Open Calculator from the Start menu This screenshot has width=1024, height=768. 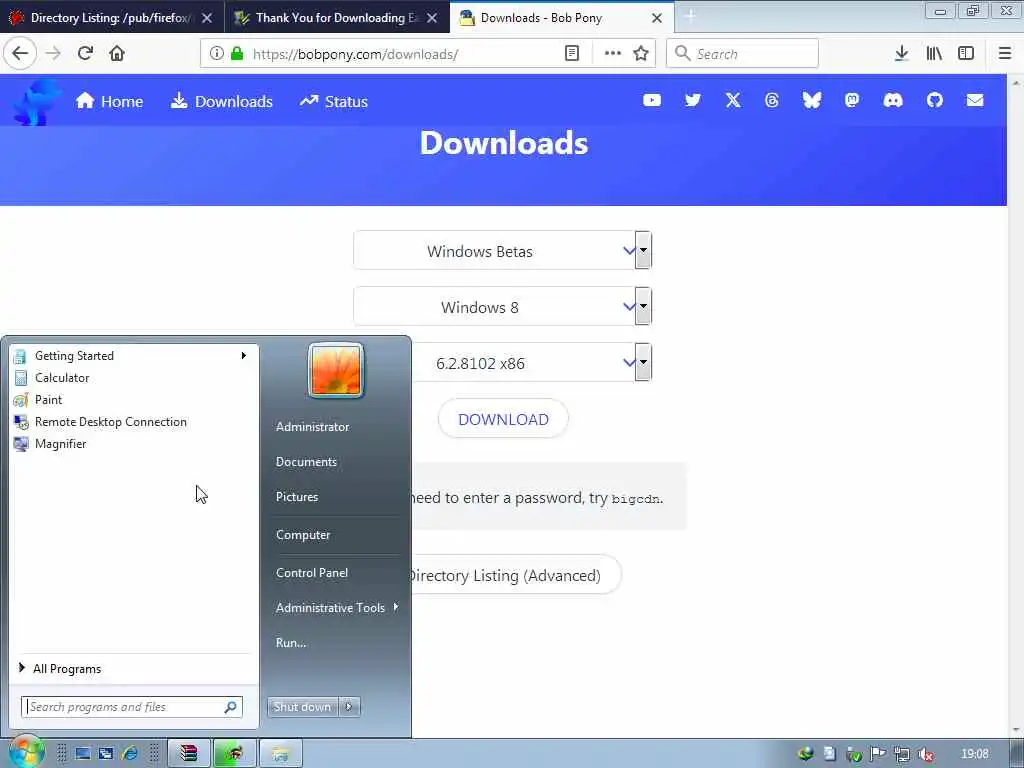134,377
